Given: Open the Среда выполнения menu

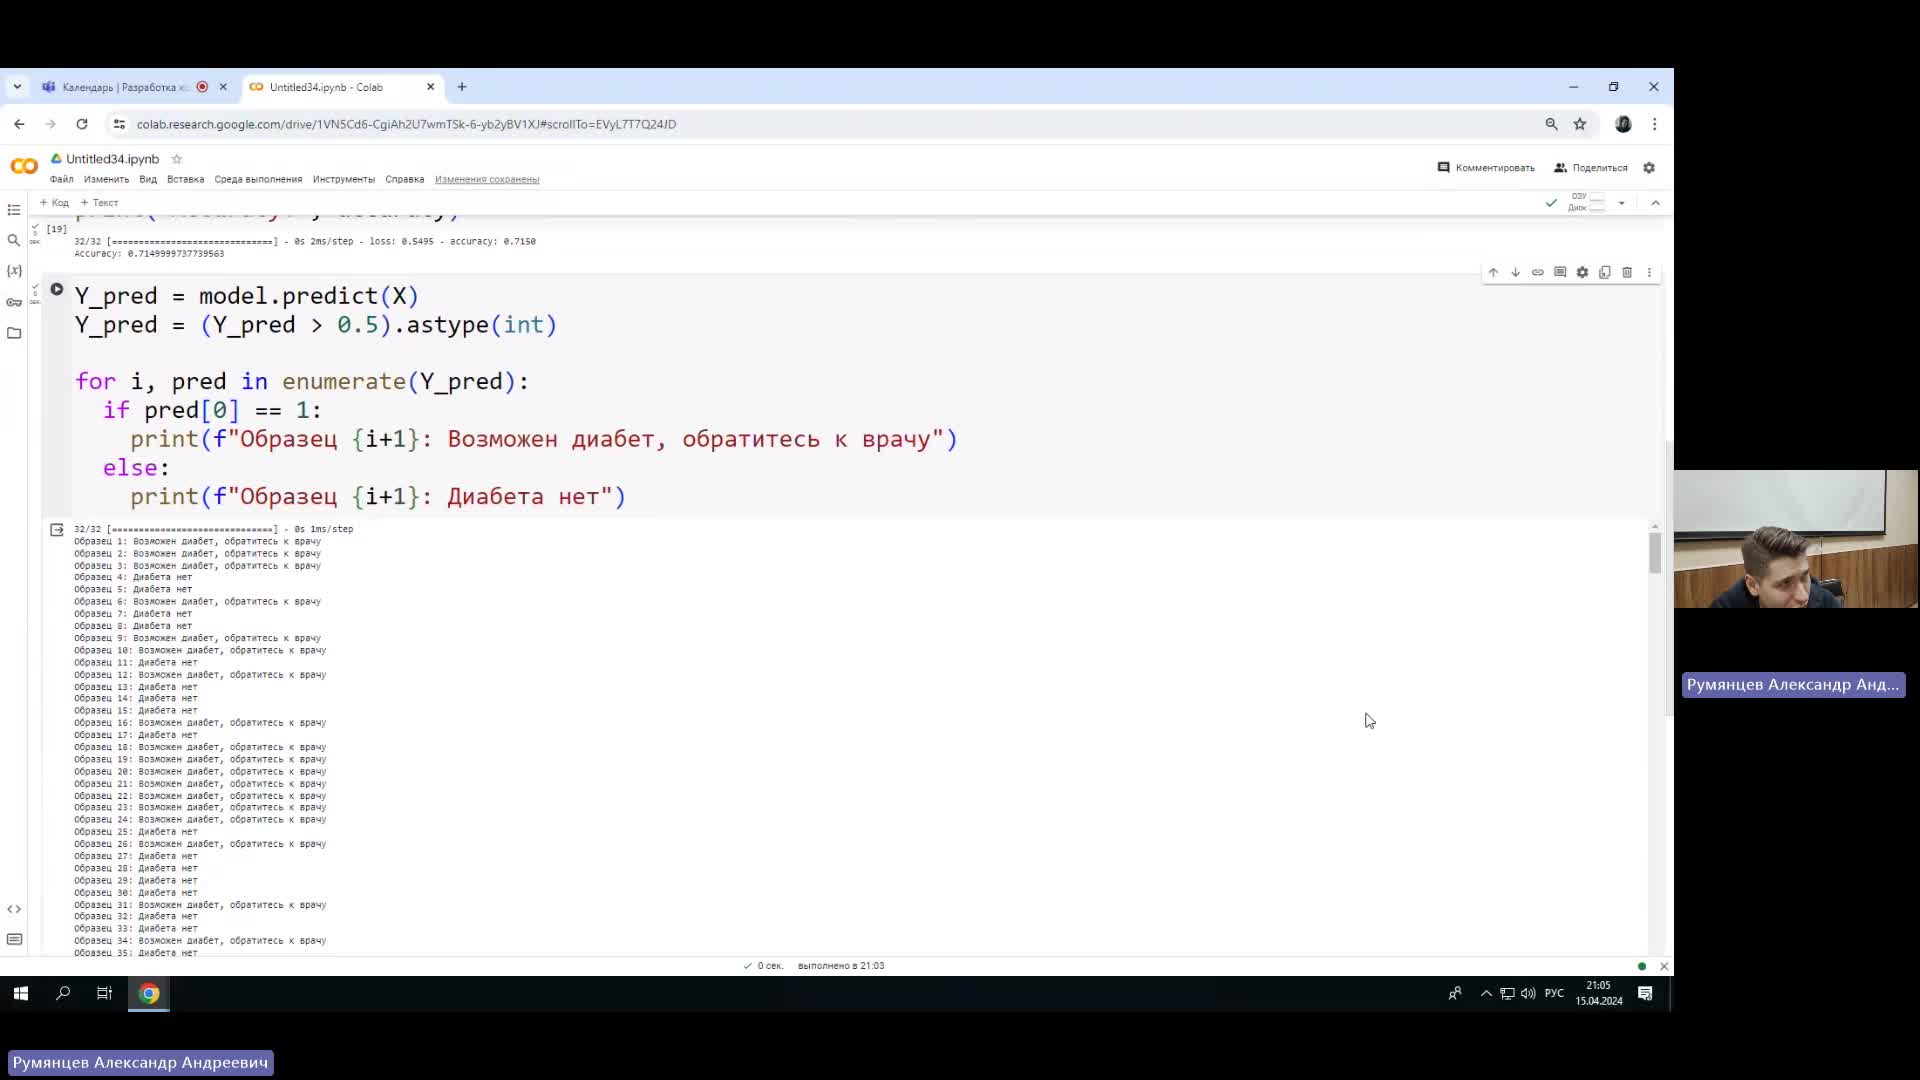Looking at the screenshot, I should coord(258,180).
